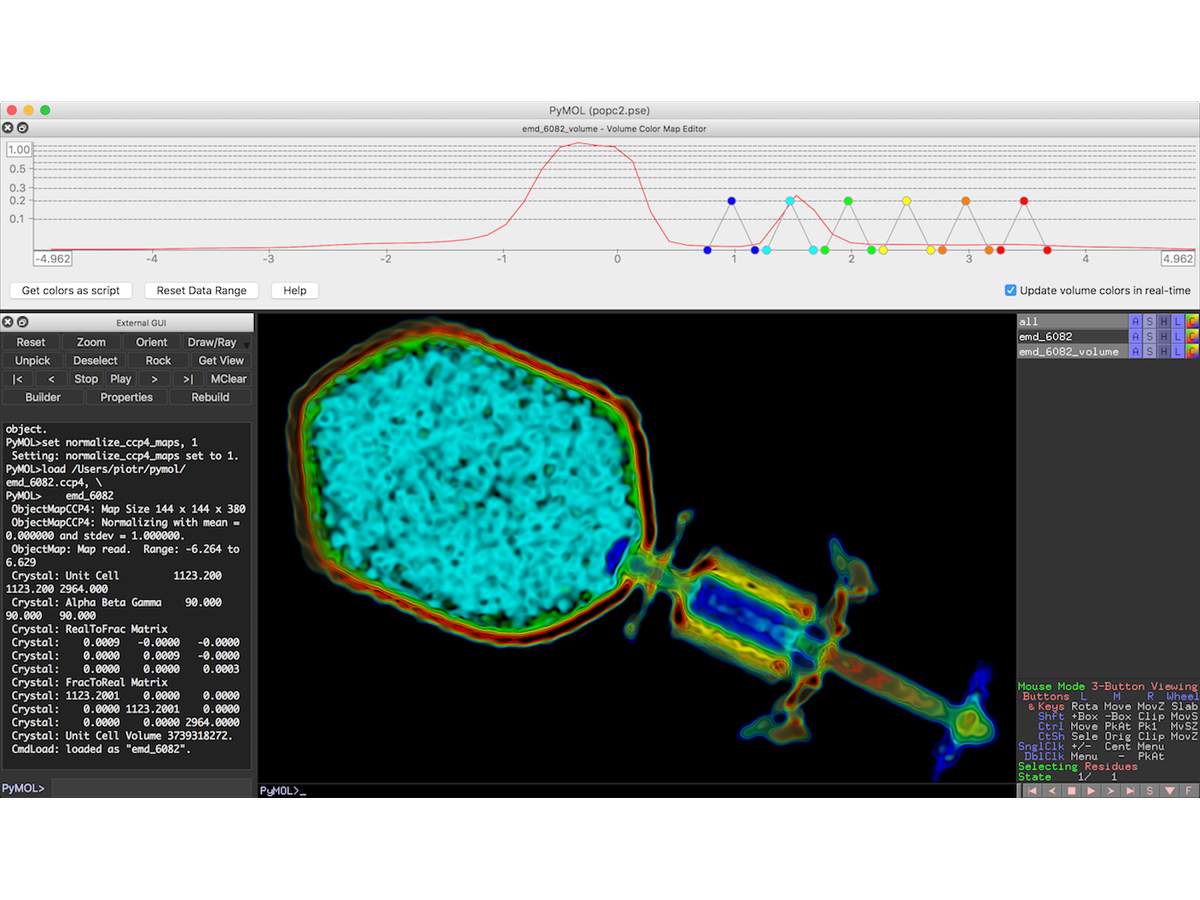Select the red color point at peak
The height and width of the screenshot is (900, 1200).
(1024, 201)
